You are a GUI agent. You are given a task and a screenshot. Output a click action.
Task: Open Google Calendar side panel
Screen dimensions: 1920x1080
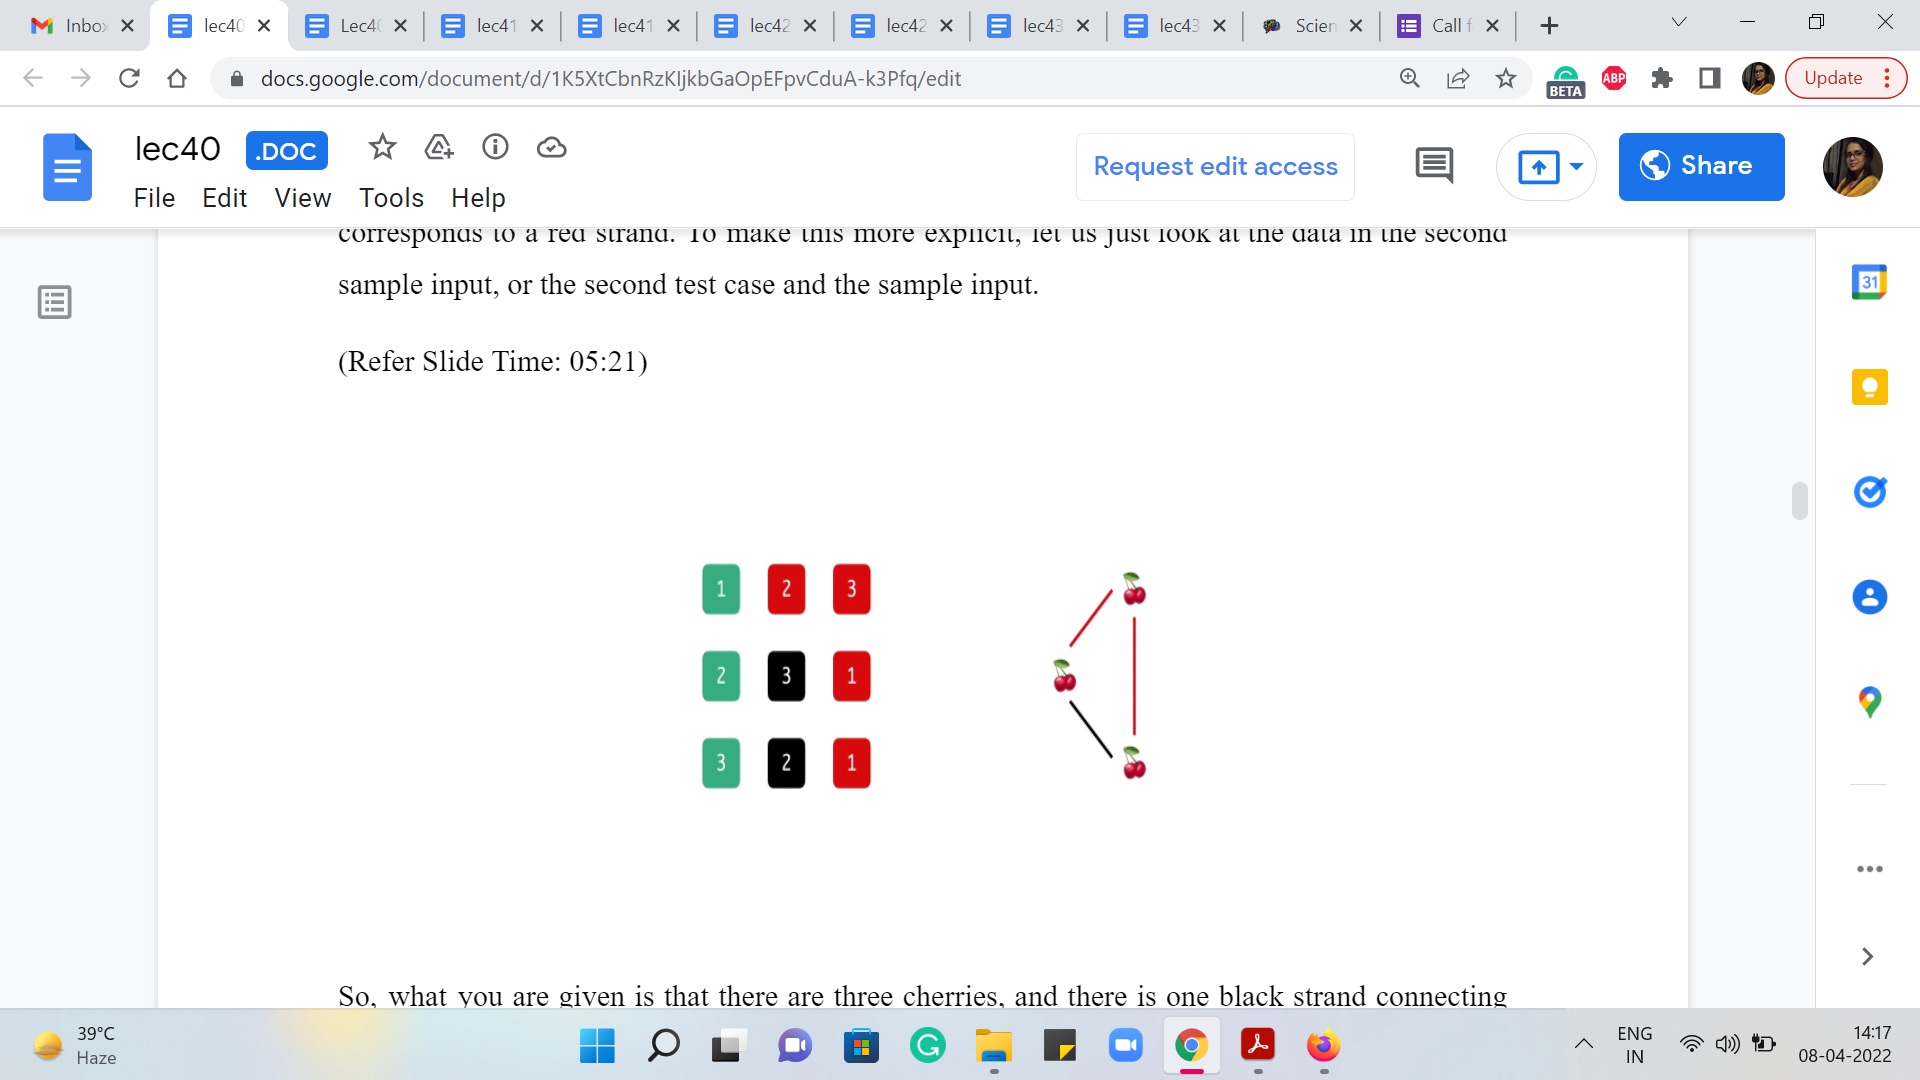pyautogui.click(x=1869, y=283)
